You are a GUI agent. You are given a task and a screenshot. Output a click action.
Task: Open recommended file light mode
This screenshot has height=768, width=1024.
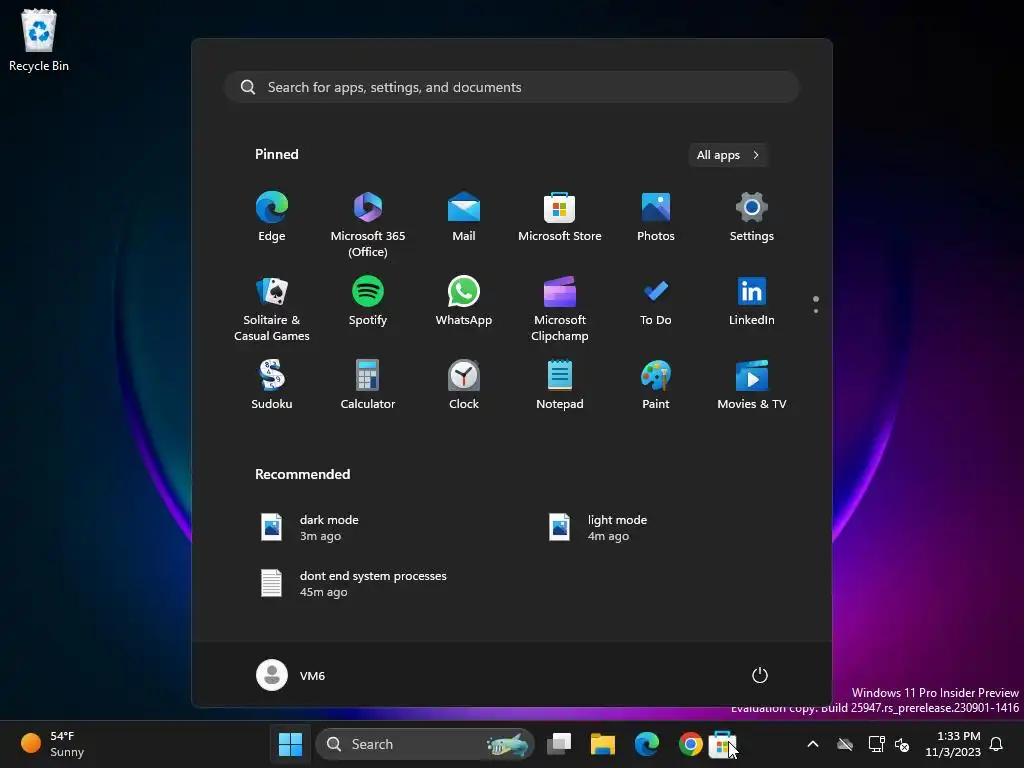coord(598,528)
